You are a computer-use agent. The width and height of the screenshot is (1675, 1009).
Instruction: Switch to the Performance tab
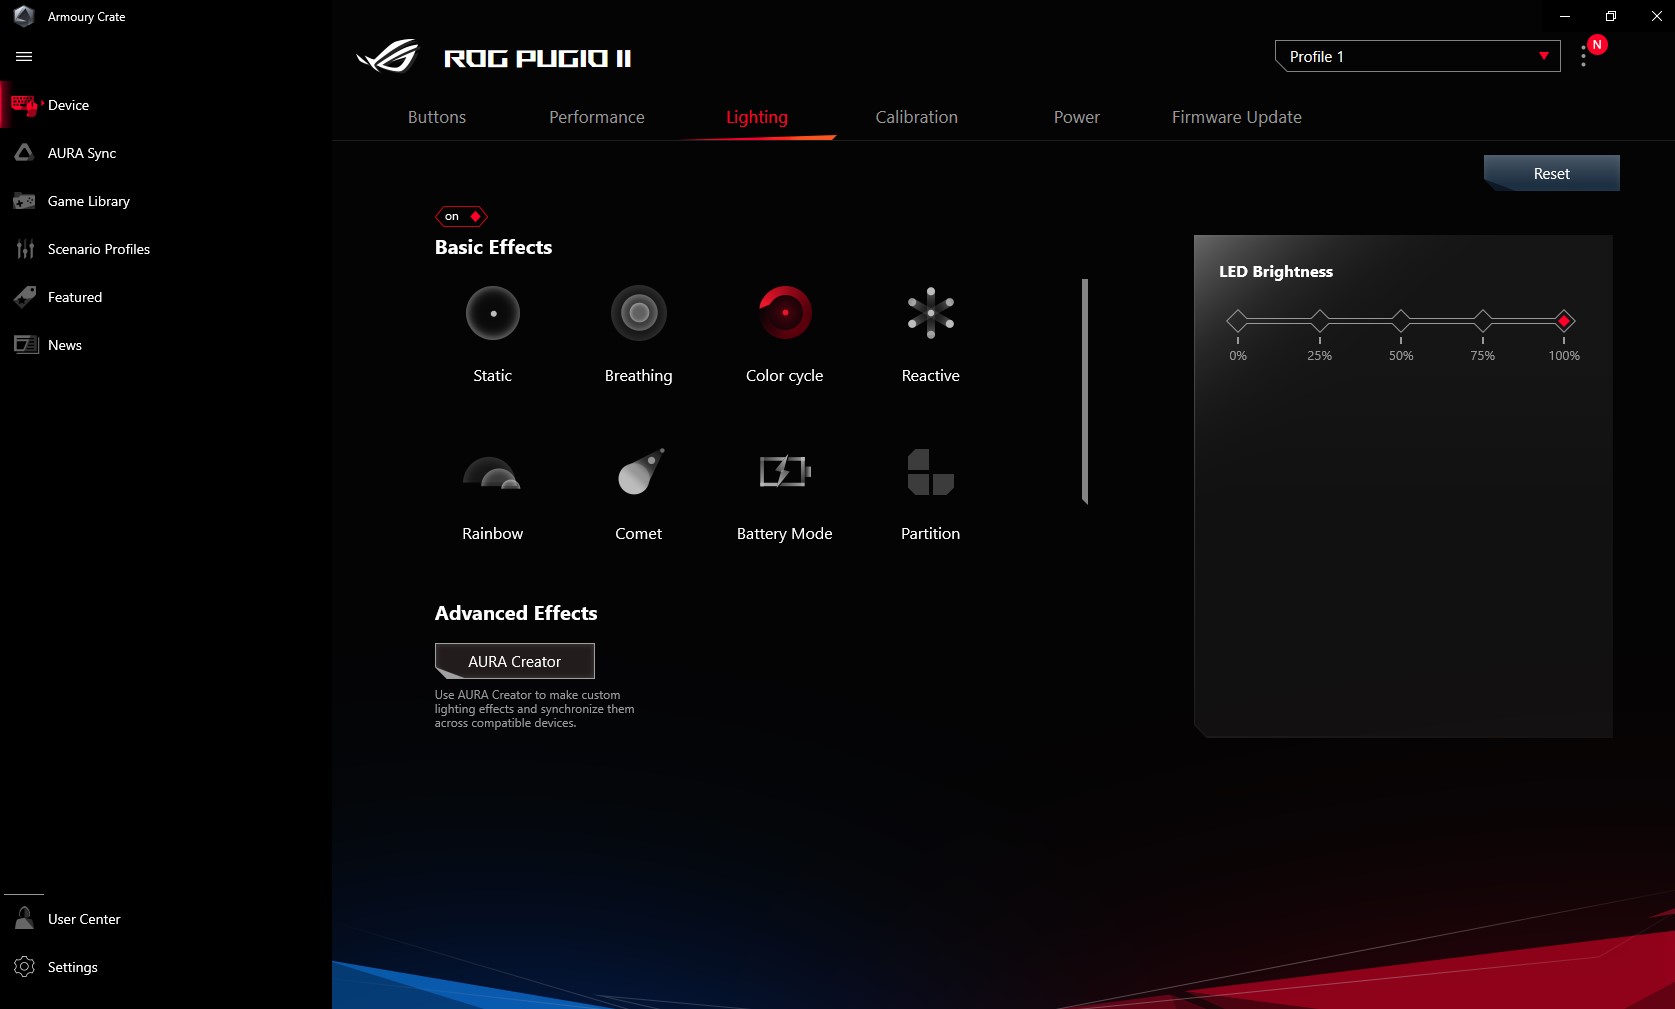click(596, 117)
